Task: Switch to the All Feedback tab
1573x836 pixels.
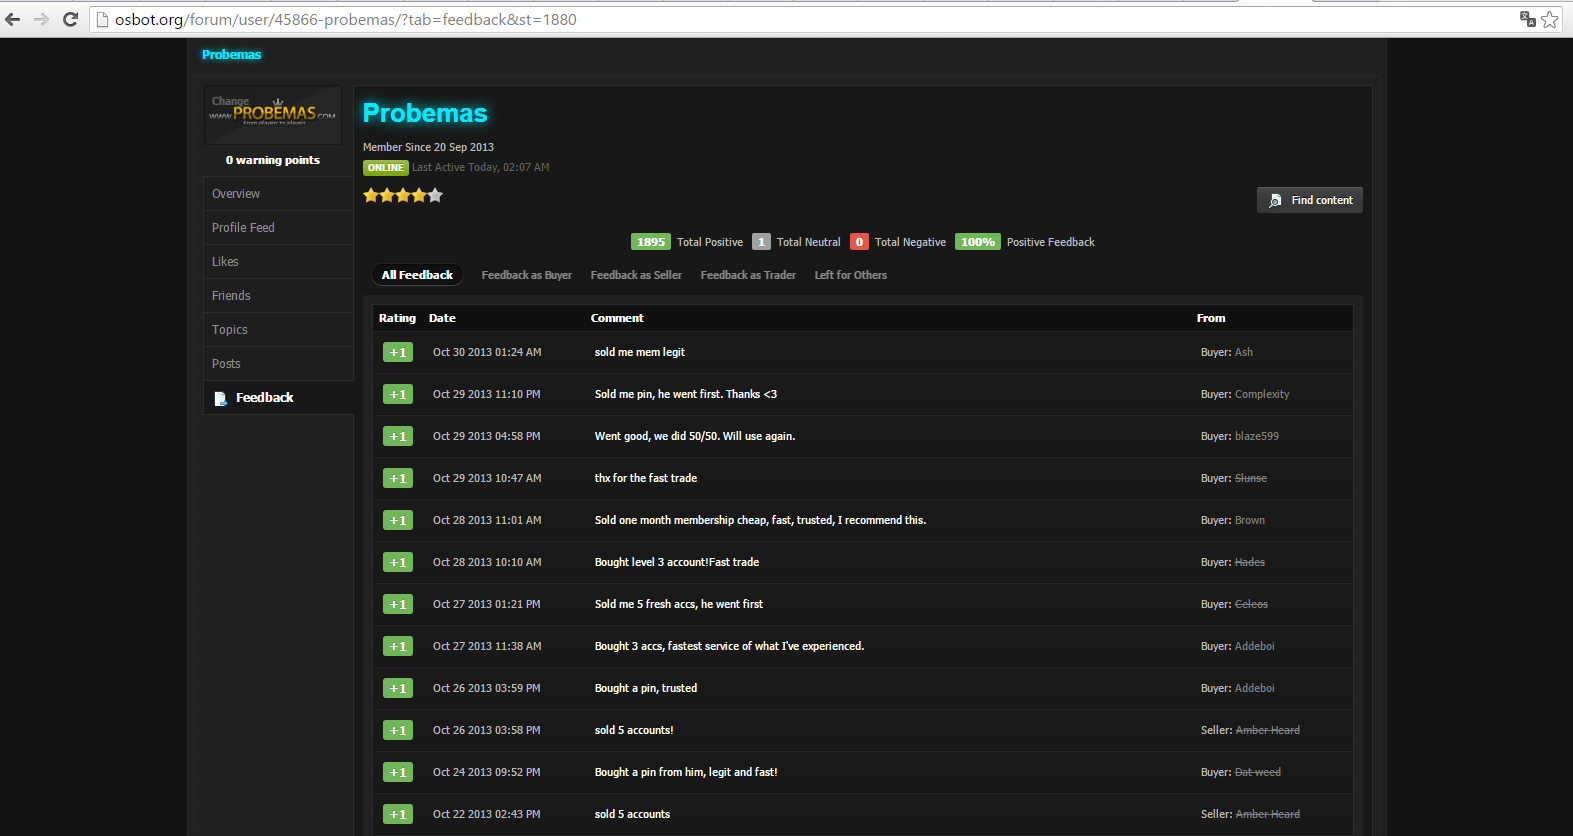Action: pos(417,275)
